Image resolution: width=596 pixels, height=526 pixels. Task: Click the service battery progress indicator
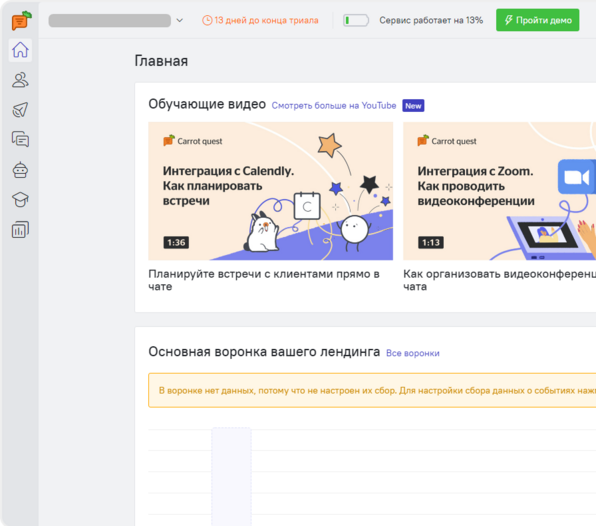pyautogui.click(x=356, y=20)
